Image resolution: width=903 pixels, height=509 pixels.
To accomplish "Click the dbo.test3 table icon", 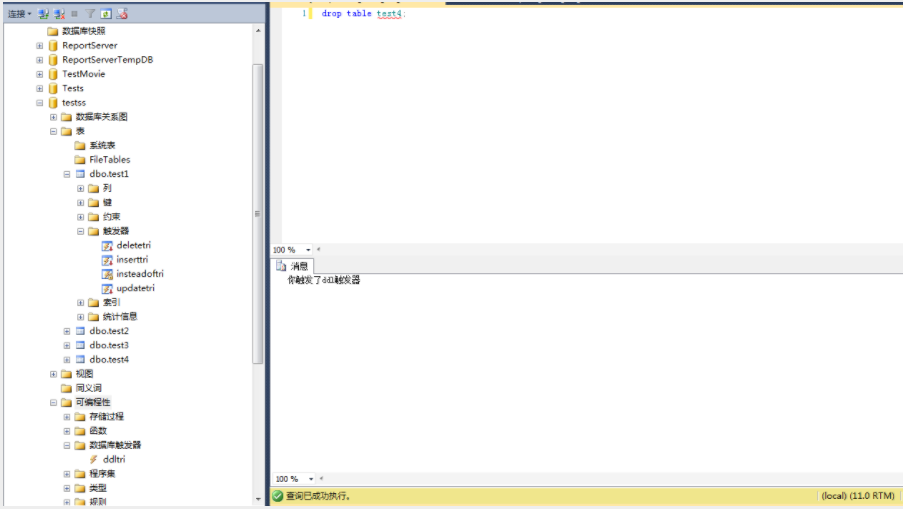I will [80, 345].
